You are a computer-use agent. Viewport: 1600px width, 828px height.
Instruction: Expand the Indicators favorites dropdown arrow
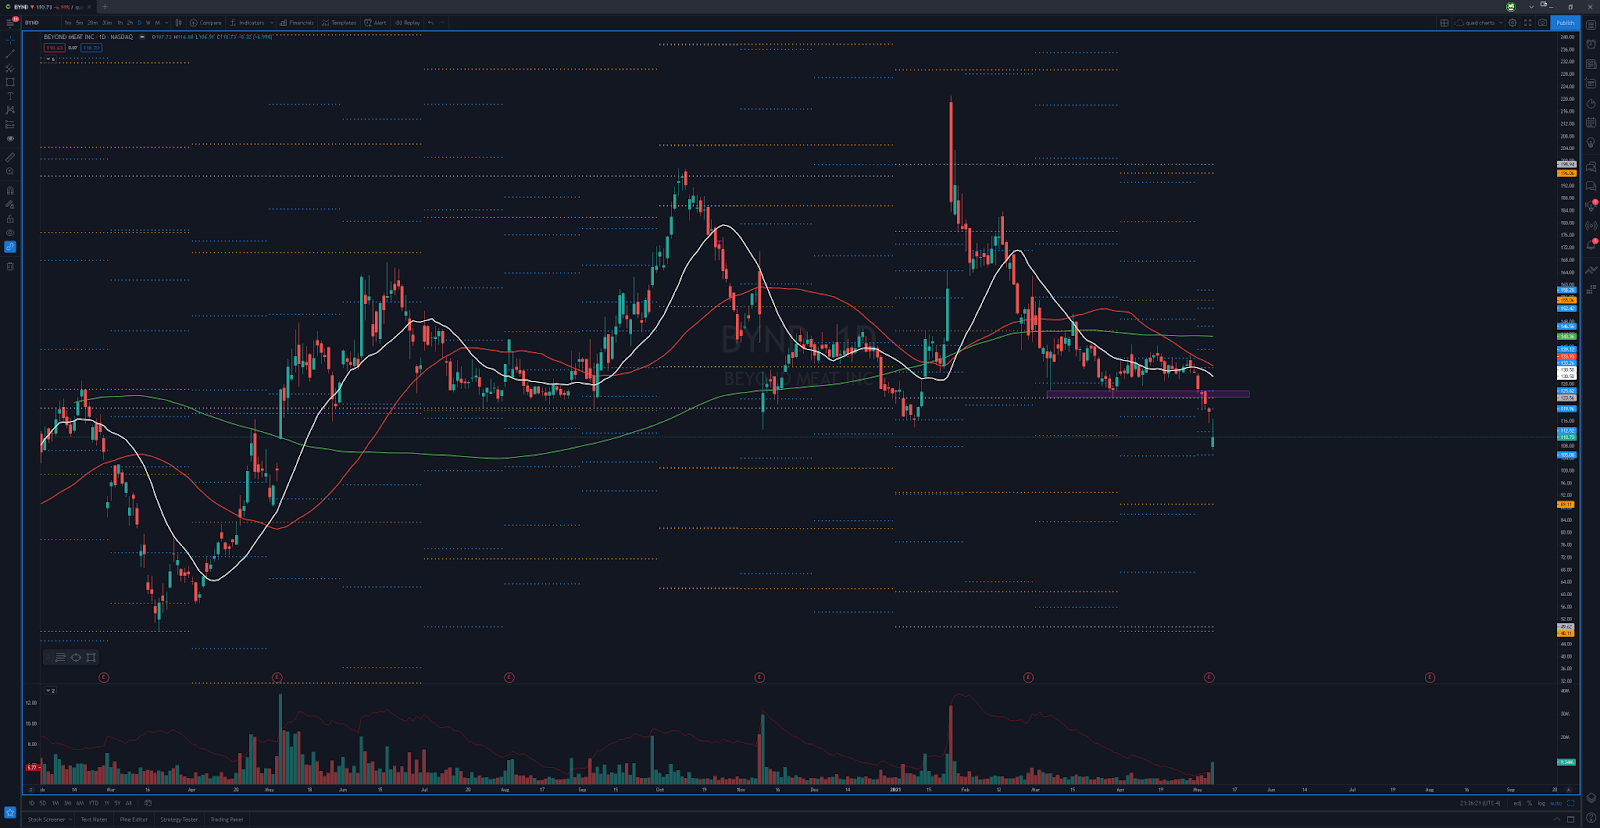(x=272, y=22)
